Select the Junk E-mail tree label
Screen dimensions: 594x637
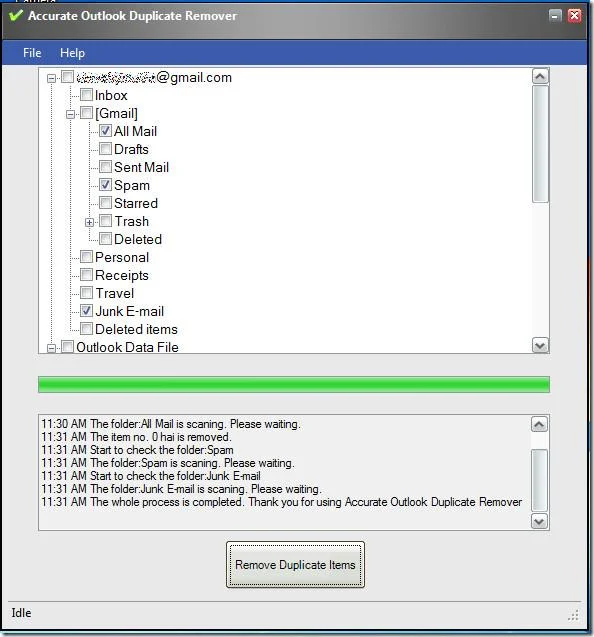pyautogui.click(x=130, y=311)
